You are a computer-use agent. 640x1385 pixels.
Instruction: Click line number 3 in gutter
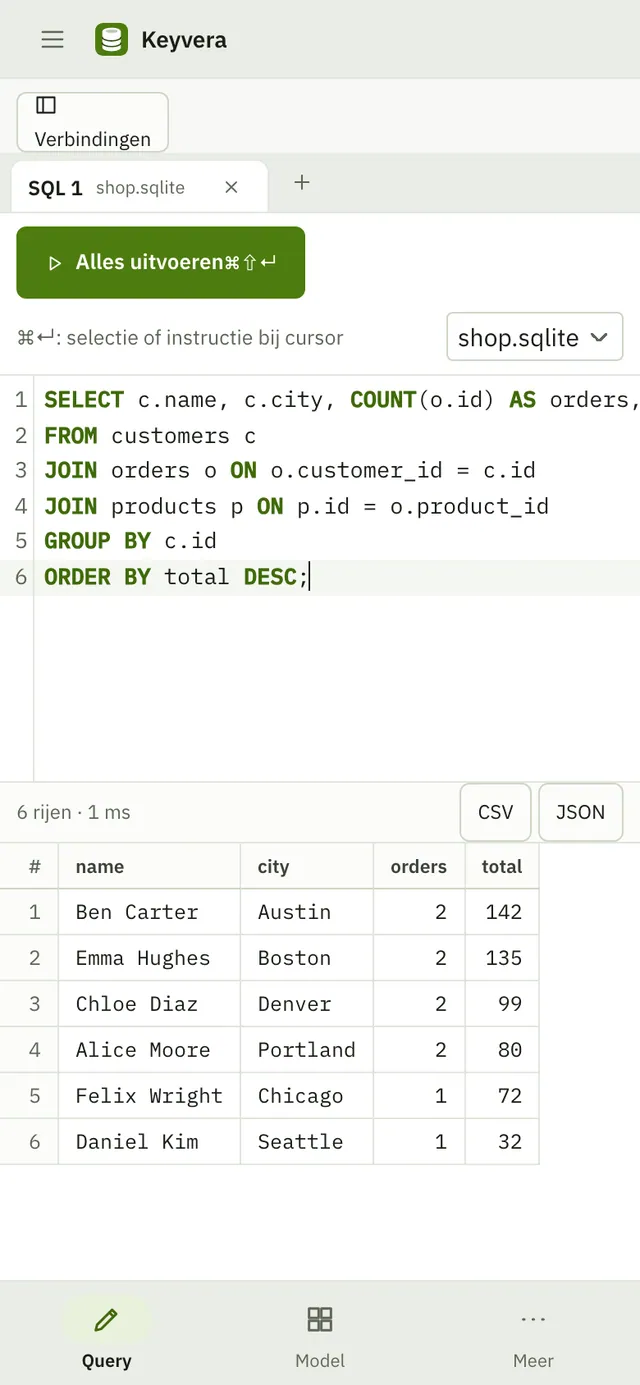pyautogui.click(x=21, y=471)
